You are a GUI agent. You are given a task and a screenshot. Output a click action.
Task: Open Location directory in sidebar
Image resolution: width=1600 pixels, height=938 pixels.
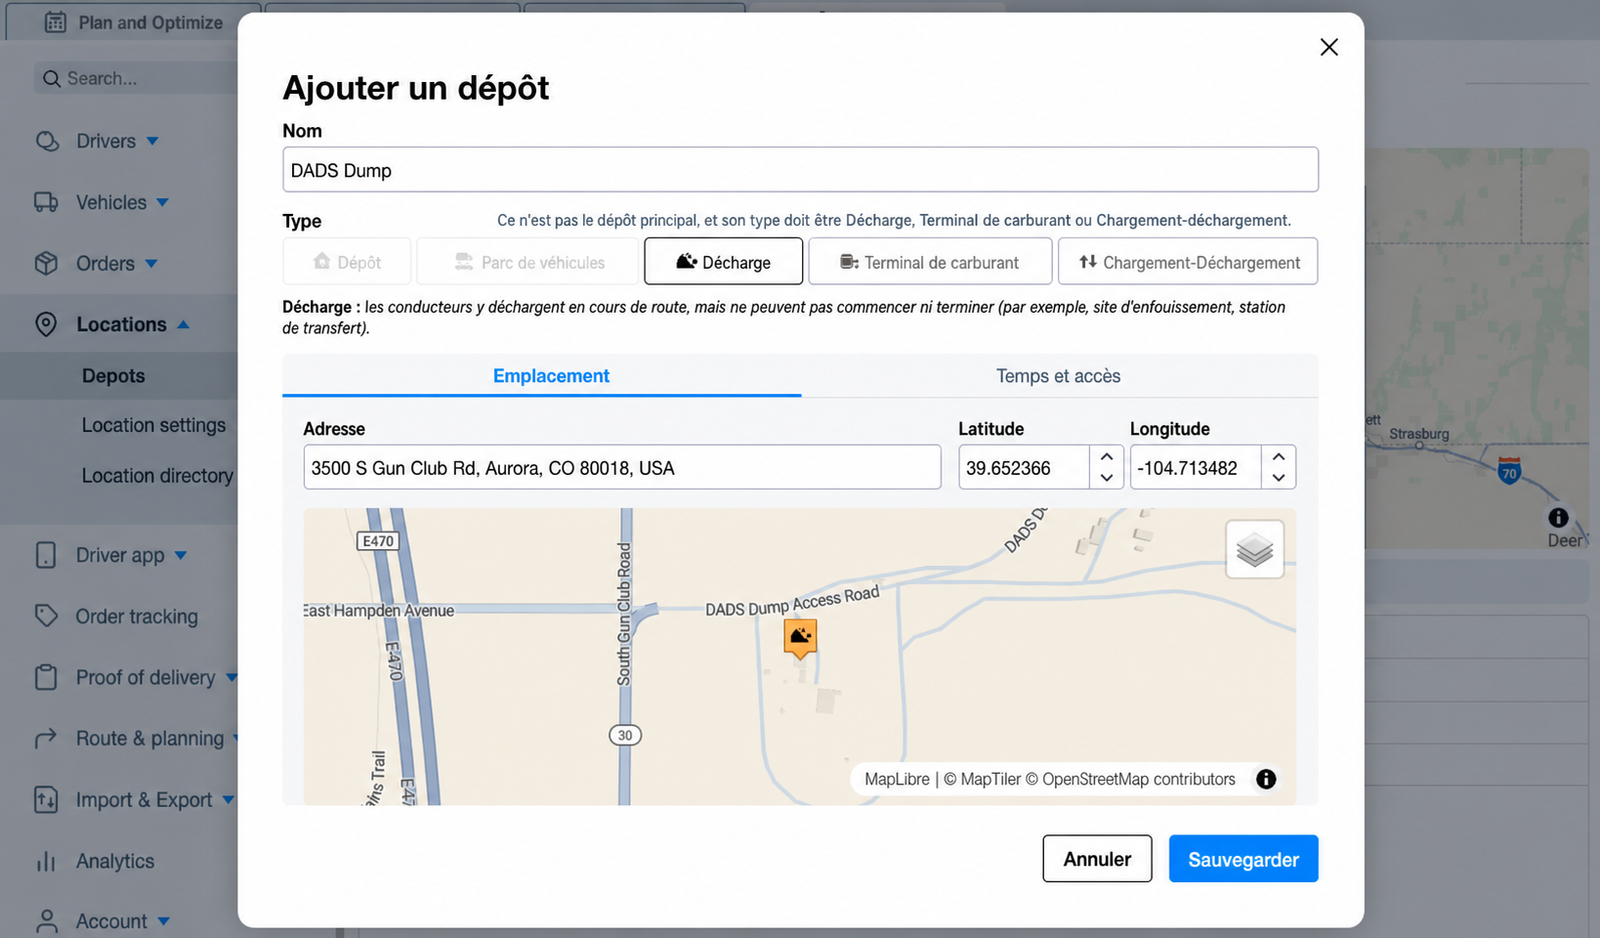tap(157, 476)
